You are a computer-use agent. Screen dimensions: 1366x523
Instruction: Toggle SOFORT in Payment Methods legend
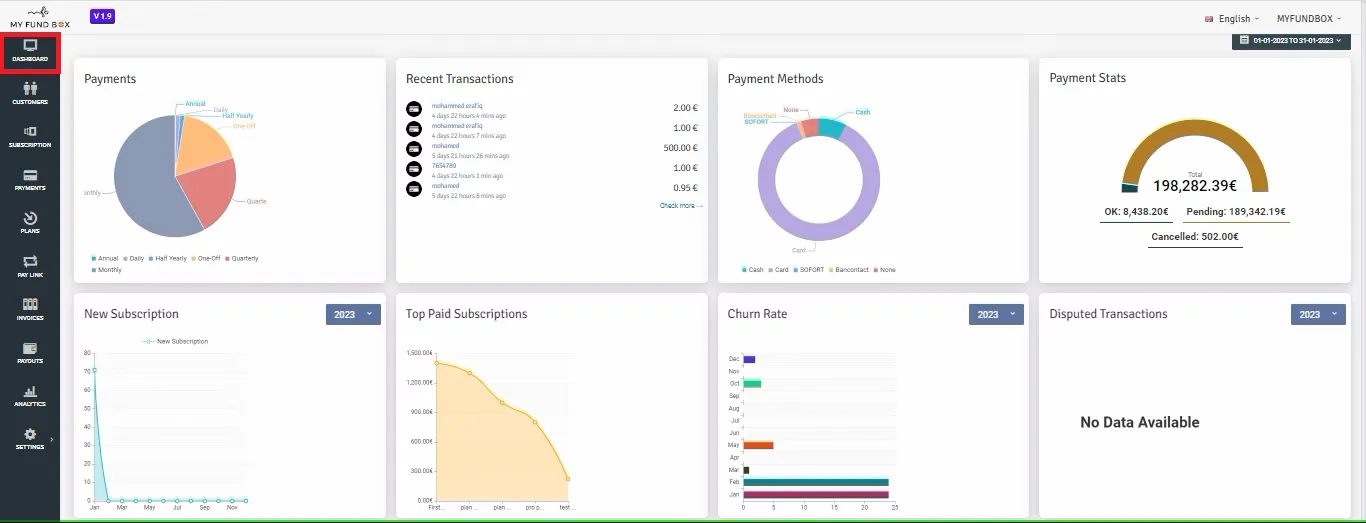807,270
